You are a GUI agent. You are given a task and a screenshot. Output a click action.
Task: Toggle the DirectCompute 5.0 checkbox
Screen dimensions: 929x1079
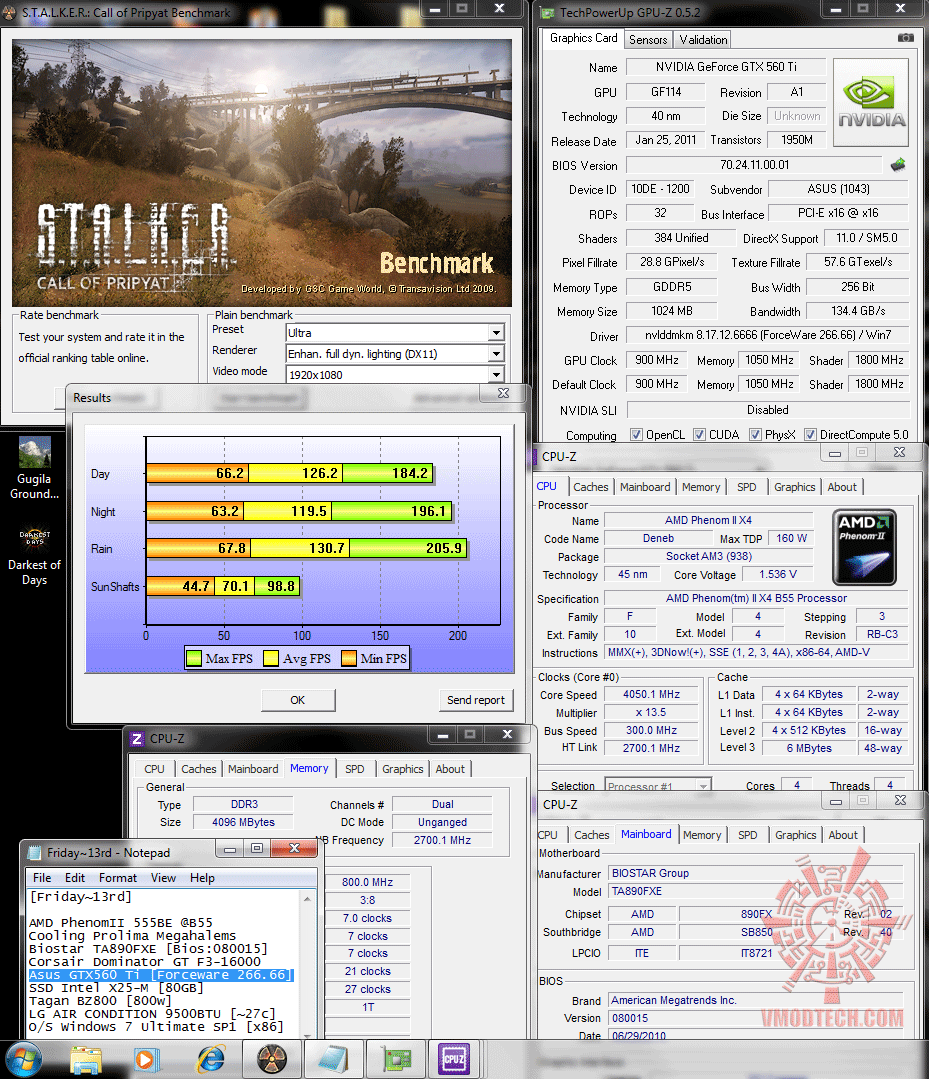(x=811, y=434)
